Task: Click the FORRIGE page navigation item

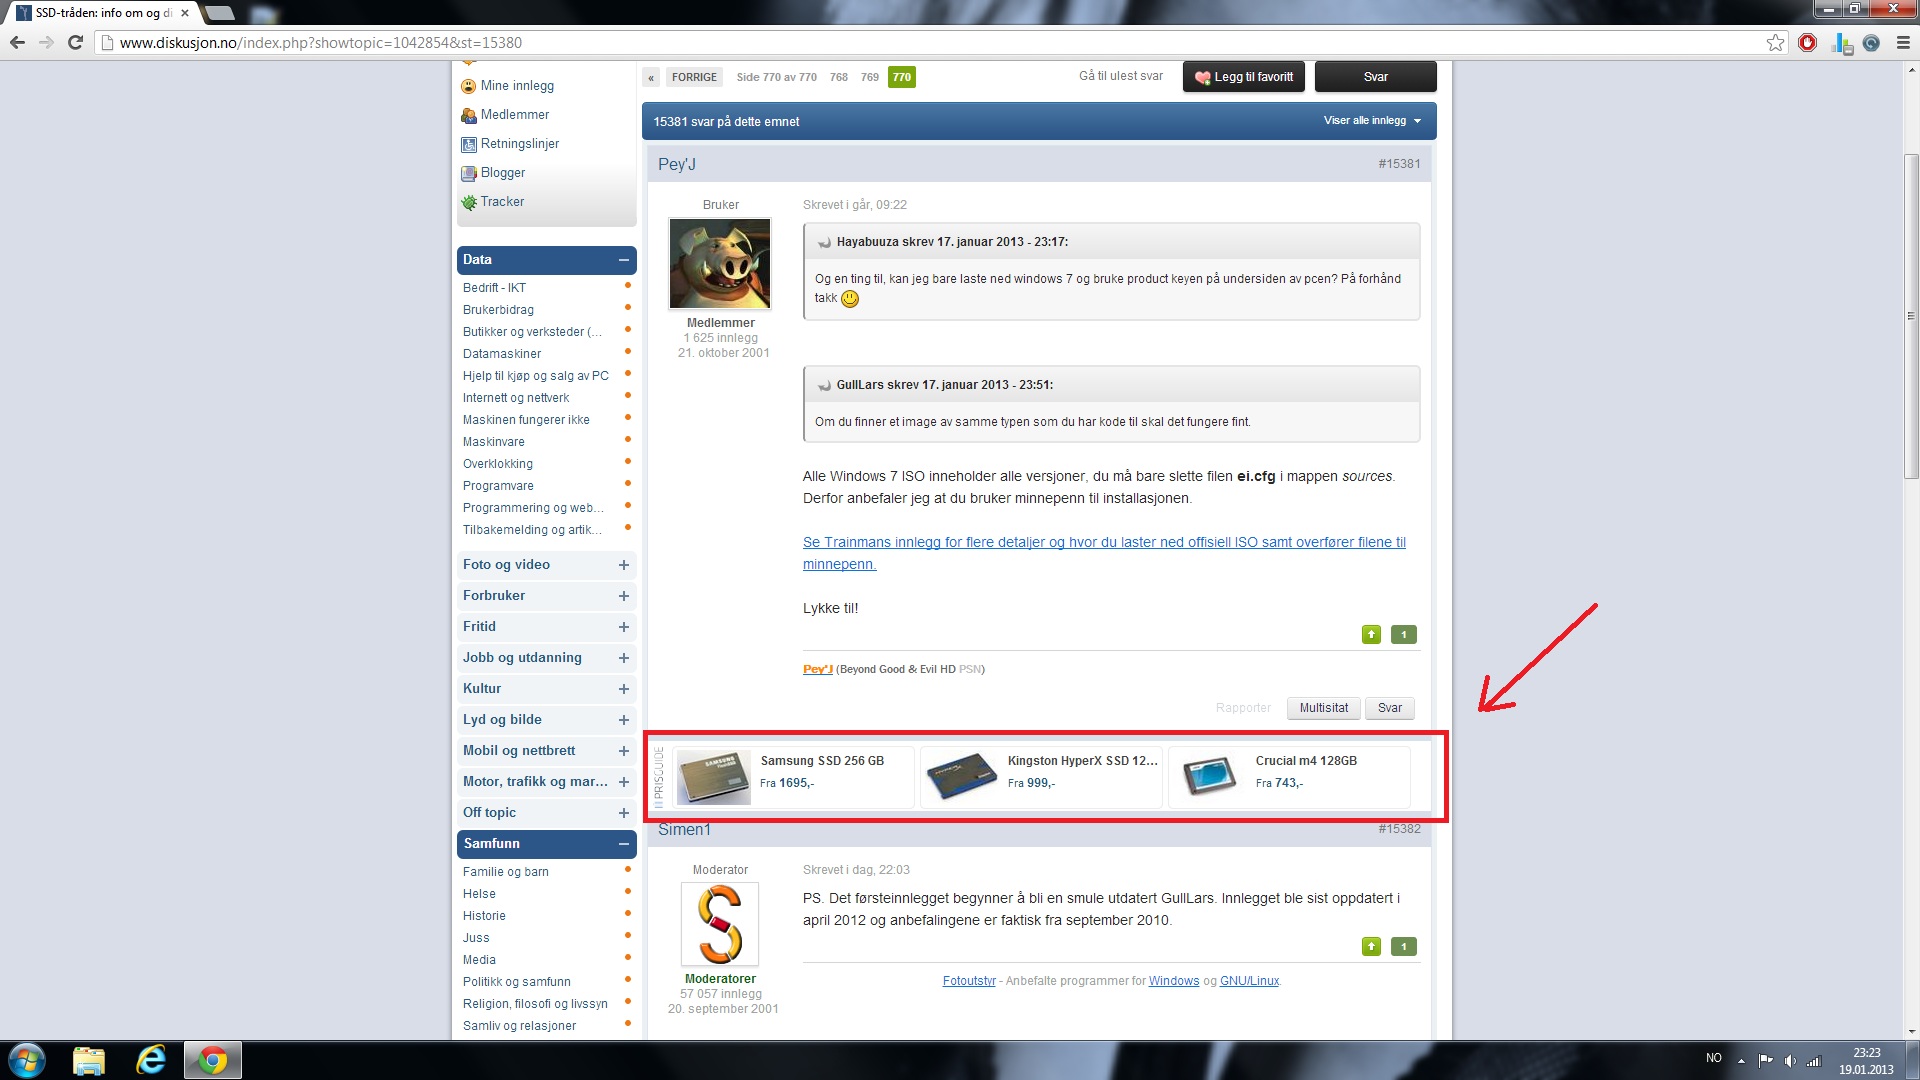Action: [x=694, y=77]
